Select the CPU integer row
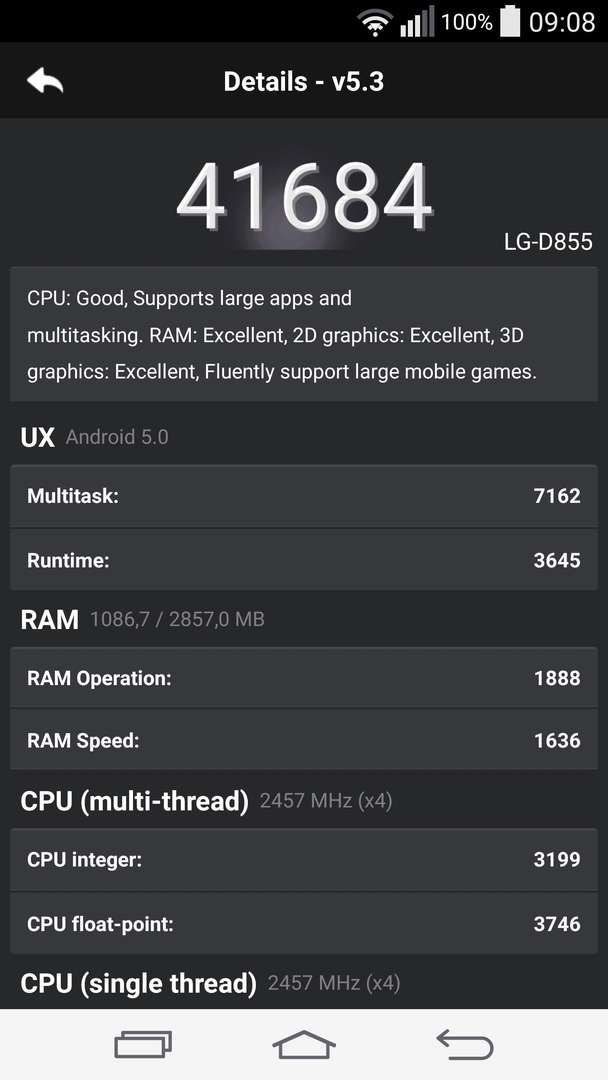This screenshot has width=608, height=1080. click(x=304, y=860)
